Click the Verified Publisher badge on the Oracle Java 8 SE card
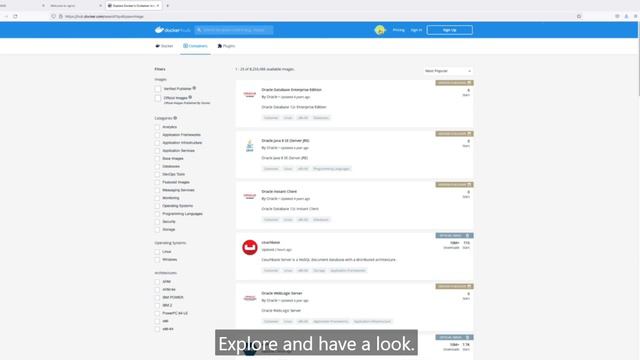640x360 pixels. 454,134
